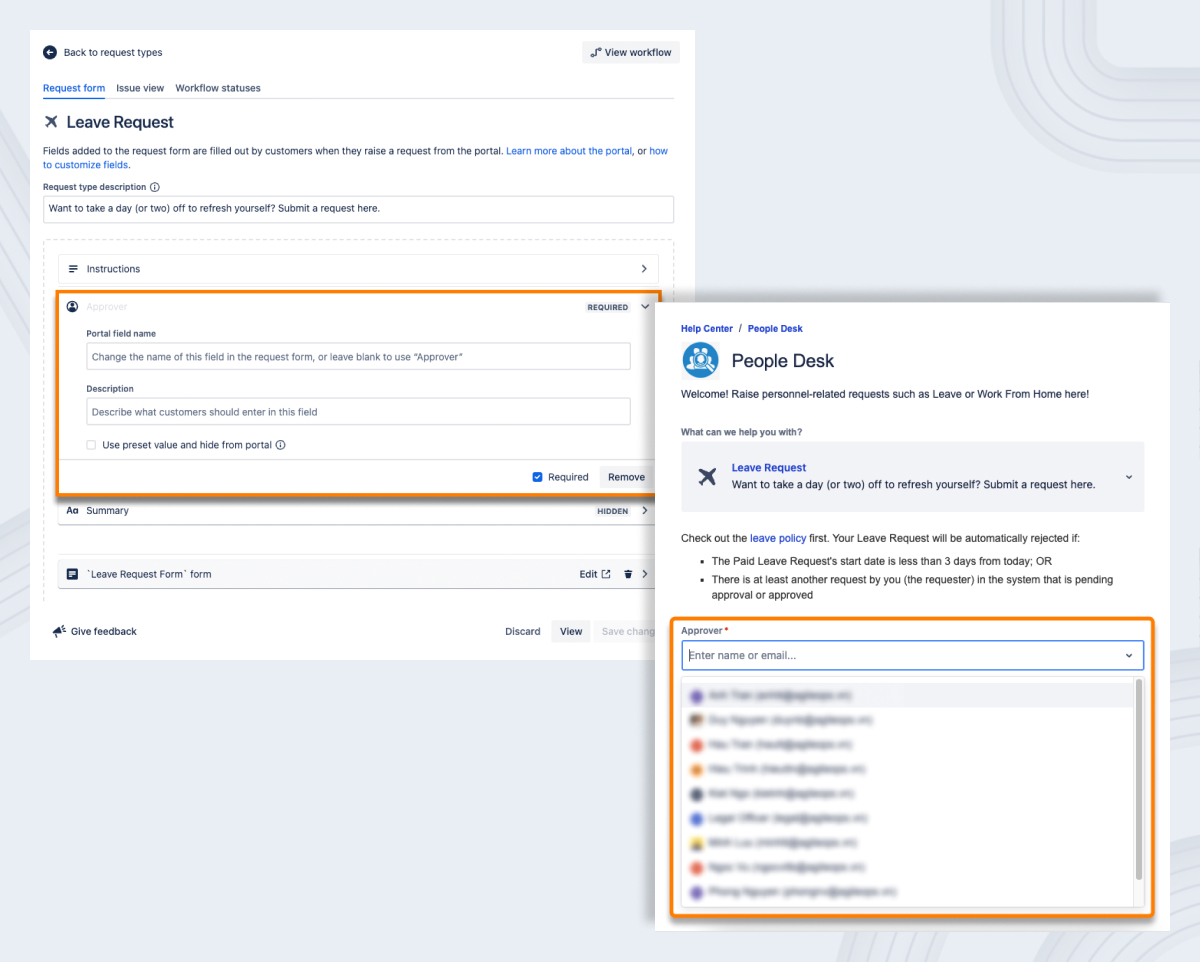Open the leave policy link

778,538
